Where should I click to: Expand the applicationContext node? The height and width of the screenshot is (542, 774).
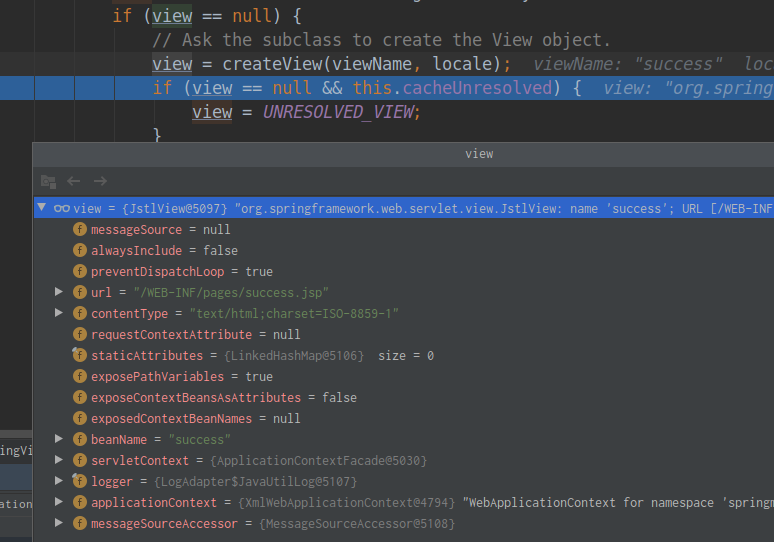59,503
